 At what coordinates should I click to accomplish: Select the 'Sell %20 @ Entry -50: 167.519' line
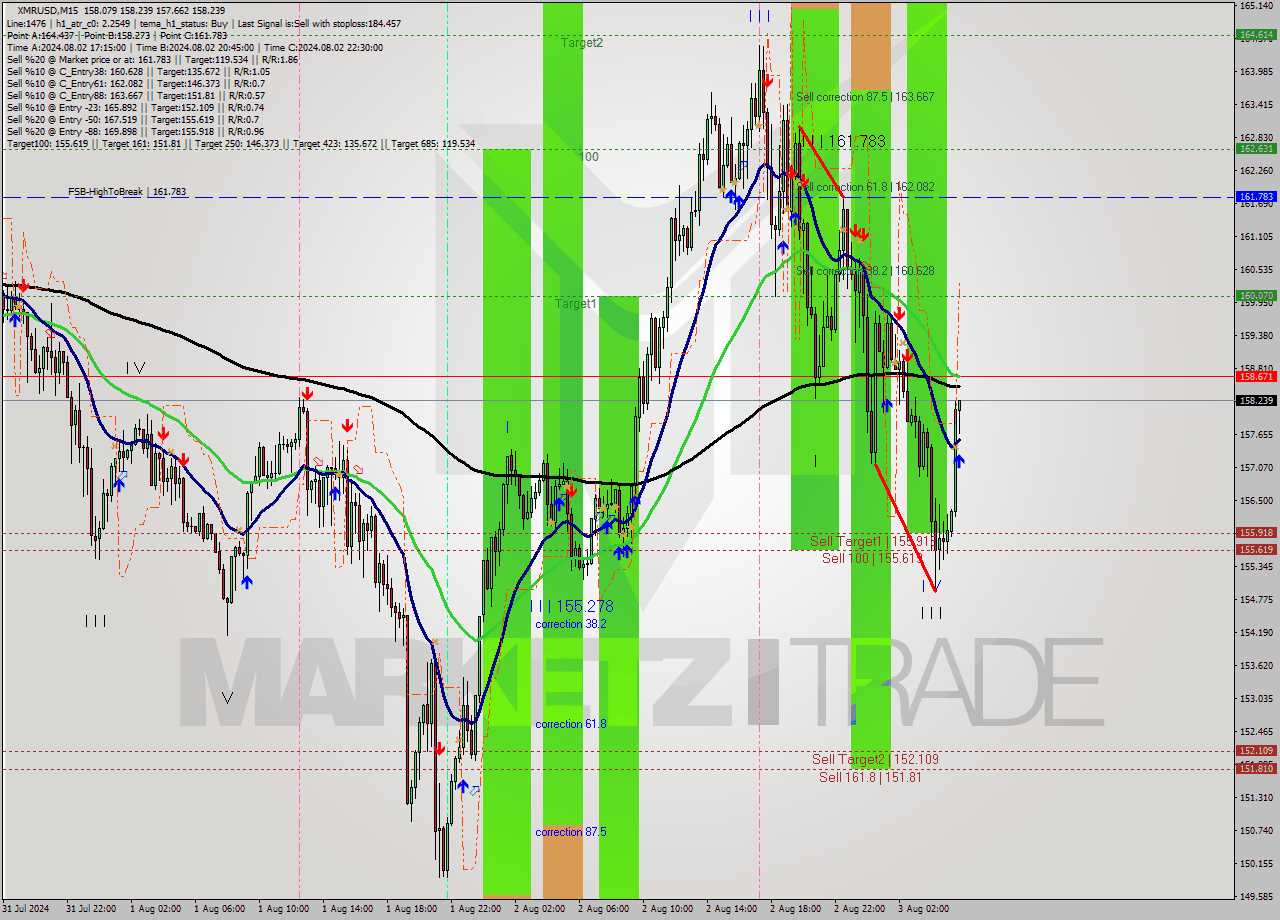132,119
